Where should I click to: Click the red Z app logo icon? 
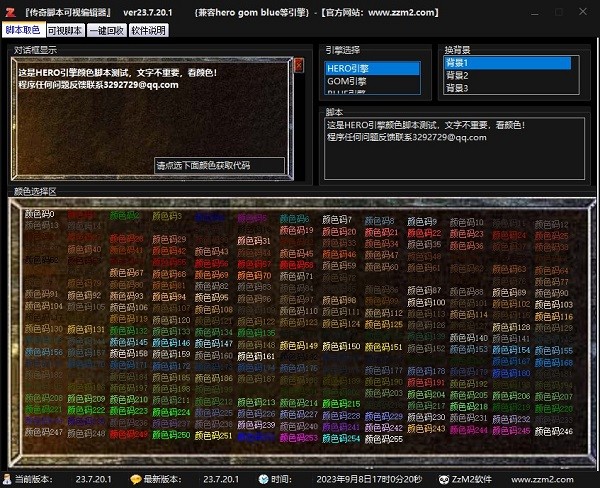[9, 11]
